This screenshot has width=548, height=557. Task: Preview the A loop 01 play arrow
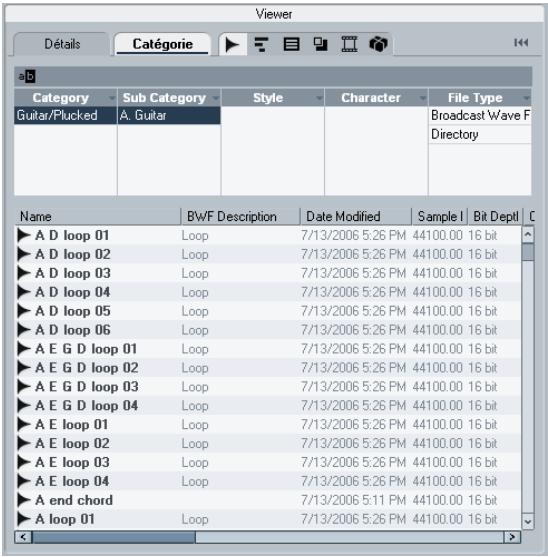coord(24,519)
